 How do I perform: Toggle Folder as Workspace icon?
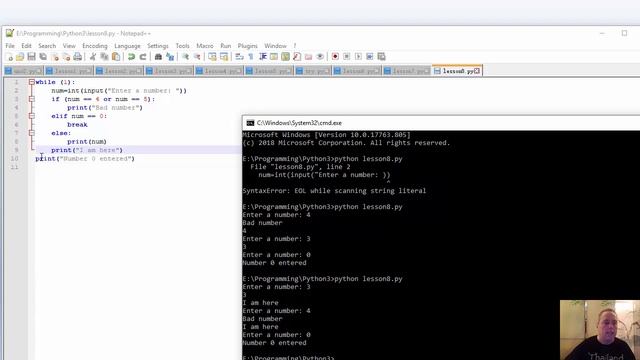pos(308,57)
